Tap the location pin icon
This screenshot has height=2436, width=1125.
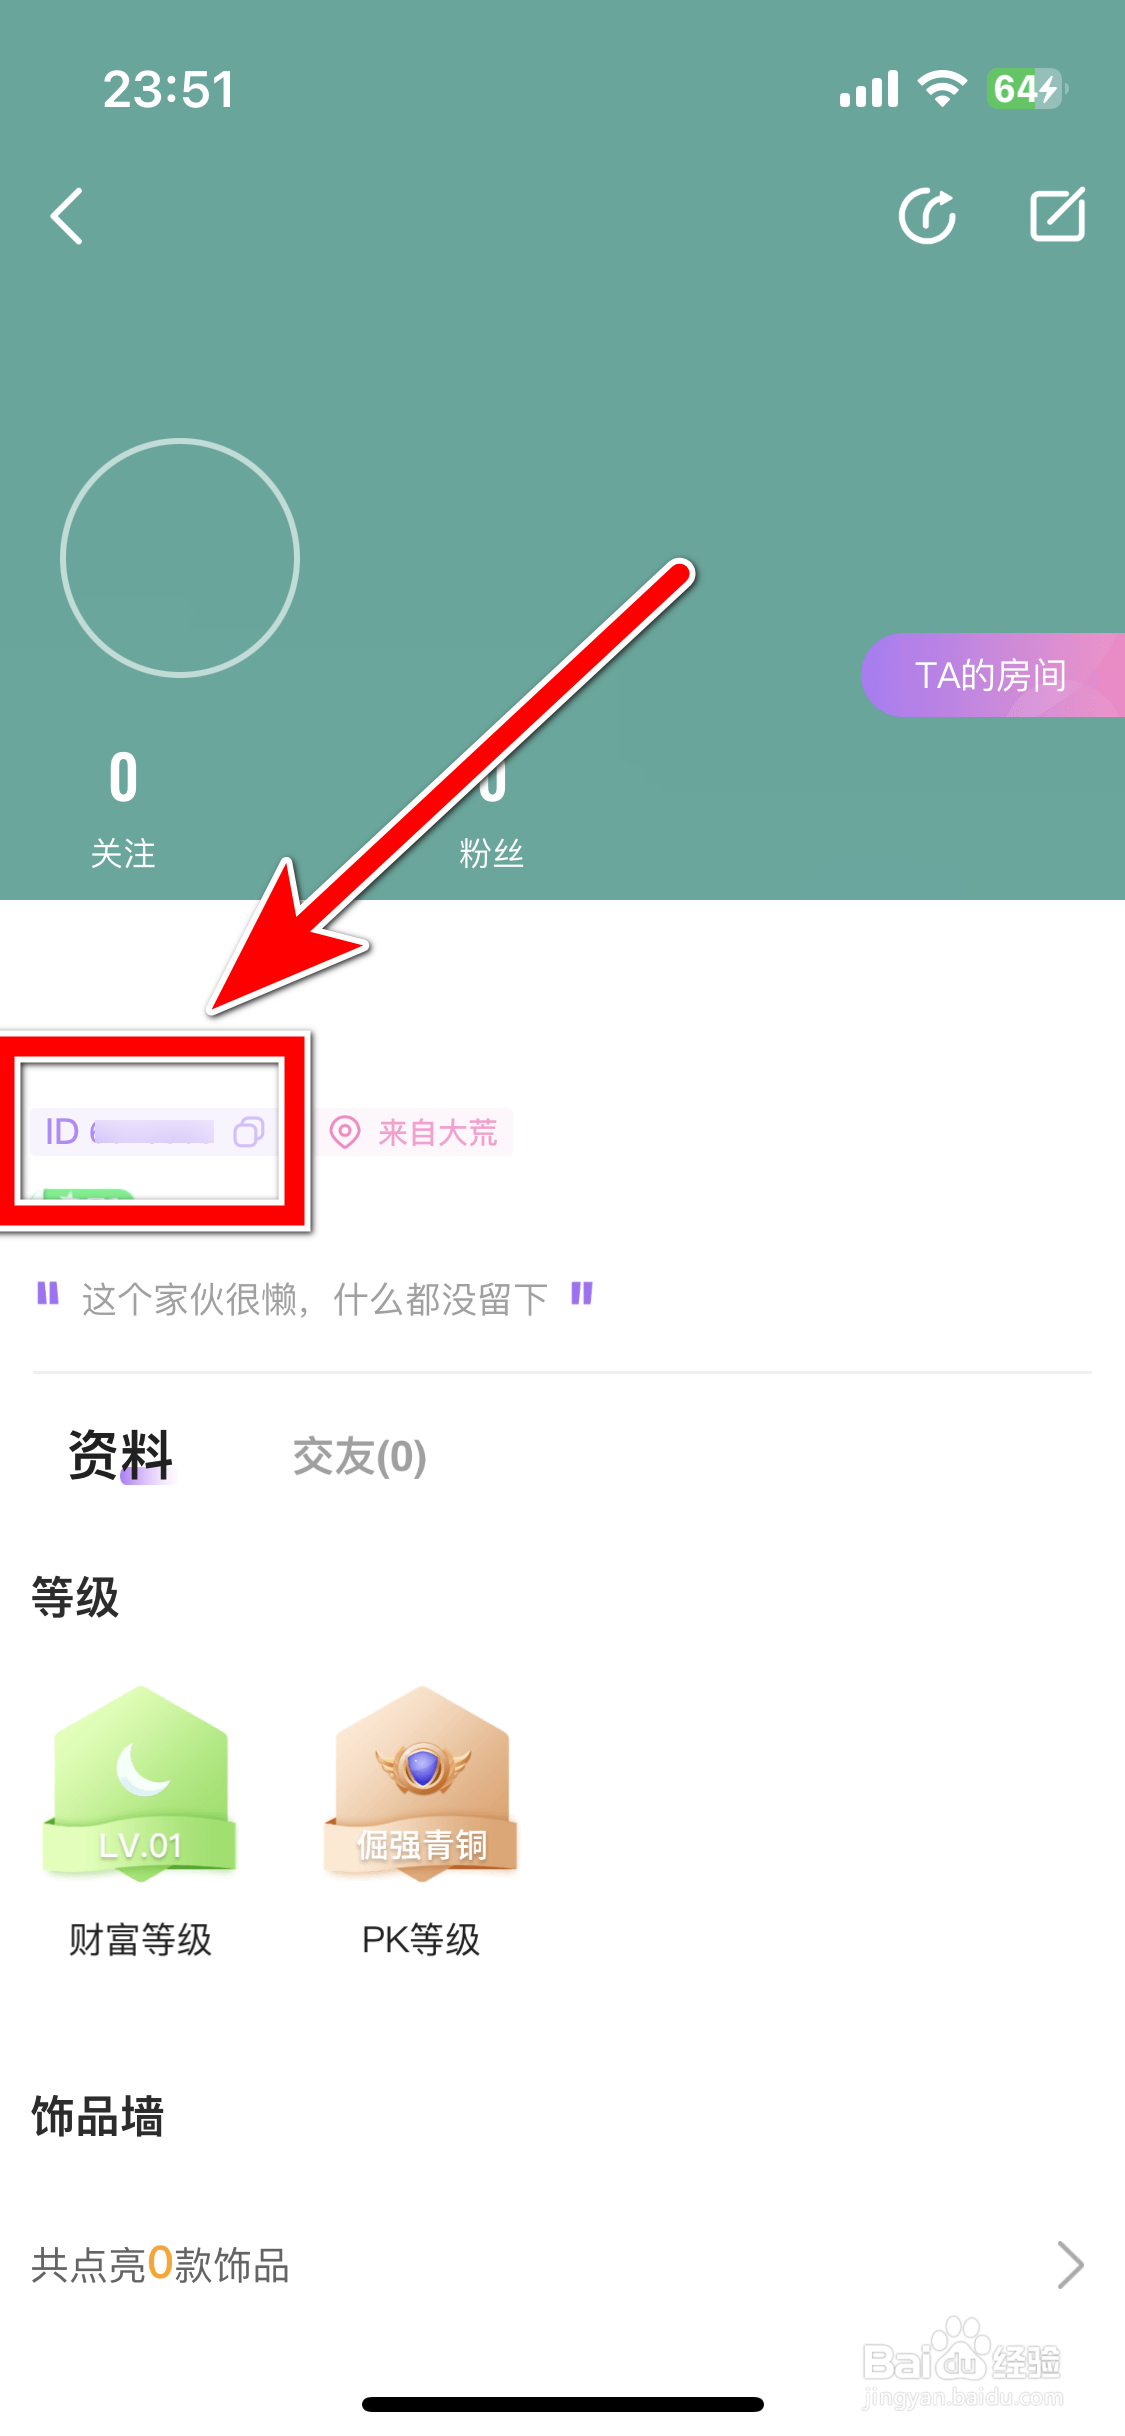click(x=345, y=1132)
